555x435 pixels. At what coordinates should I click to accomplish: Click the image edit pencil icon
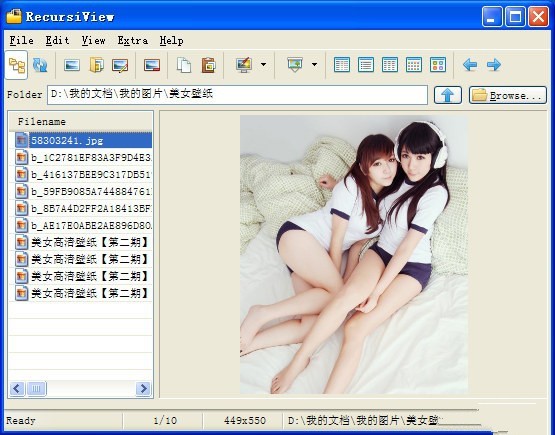tap(120, 65)
